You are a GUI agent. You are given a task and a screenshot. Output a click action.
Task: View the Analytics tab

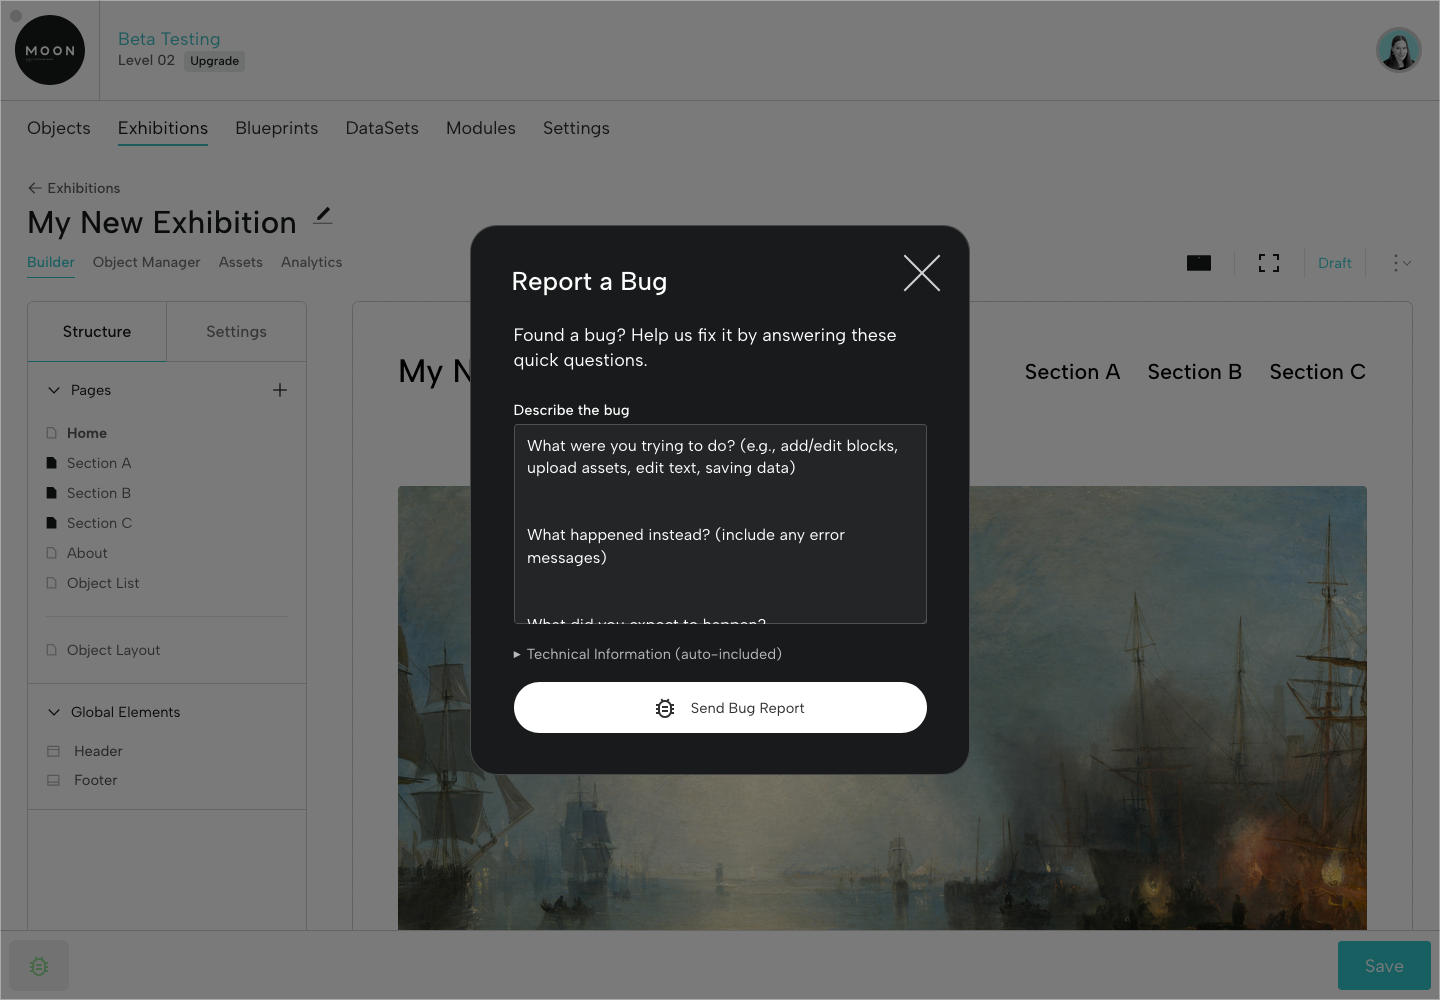coord(312,262)
